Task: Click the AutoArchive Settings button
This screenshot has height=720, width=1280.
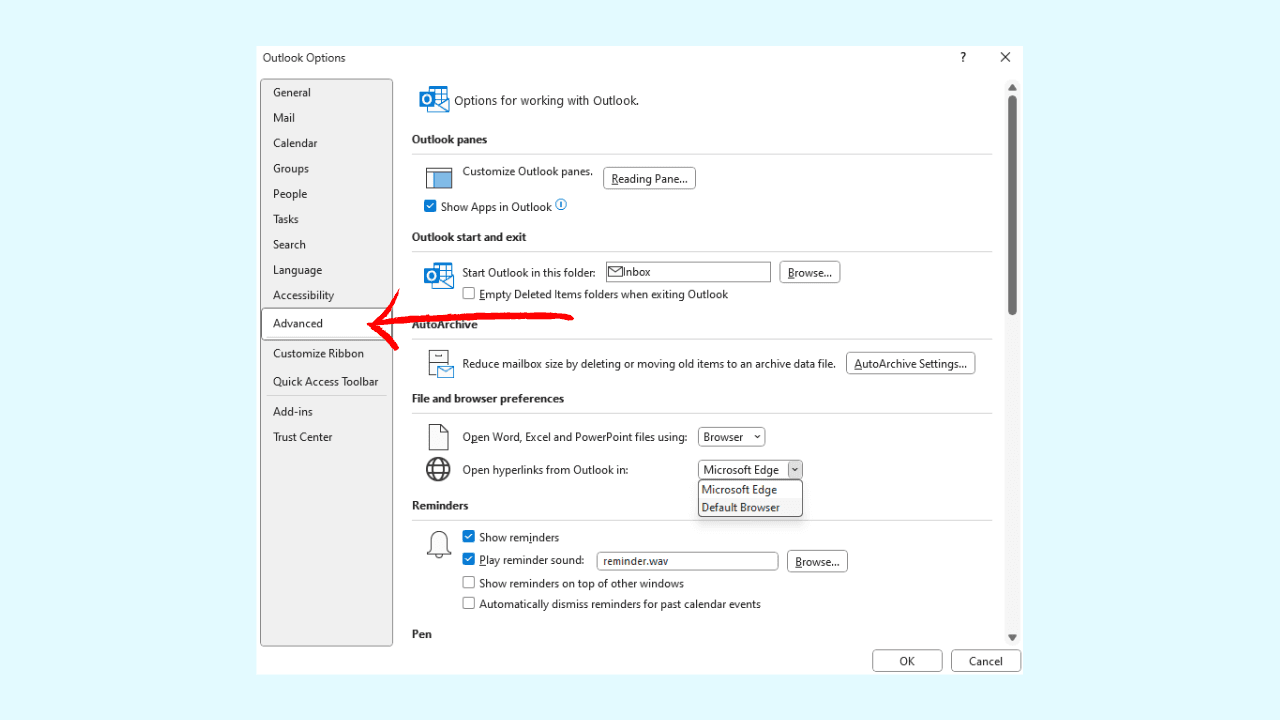Action: pos(910,364)
